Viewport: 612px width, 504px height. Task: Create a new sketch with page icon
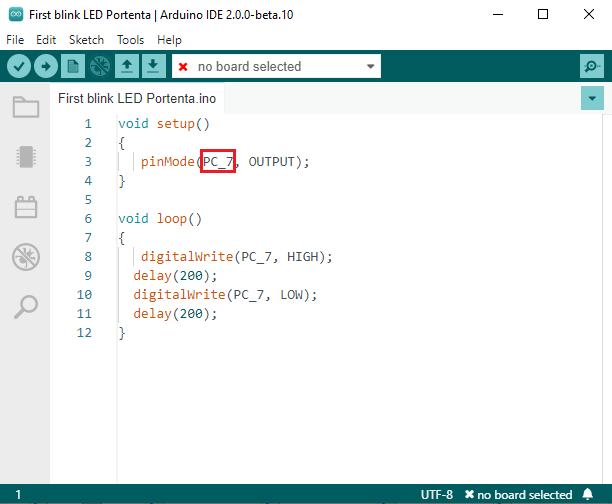(x=73, y=66)
